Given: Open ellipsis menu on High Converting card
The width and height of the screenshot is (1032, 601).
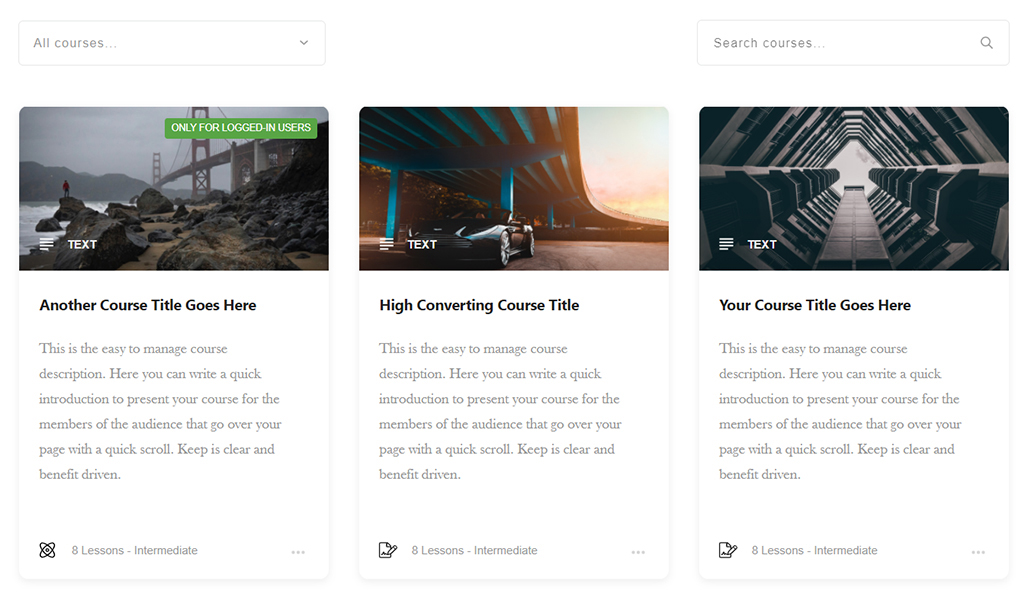Looking at the screenshot, I should click(x=638, y=552).
